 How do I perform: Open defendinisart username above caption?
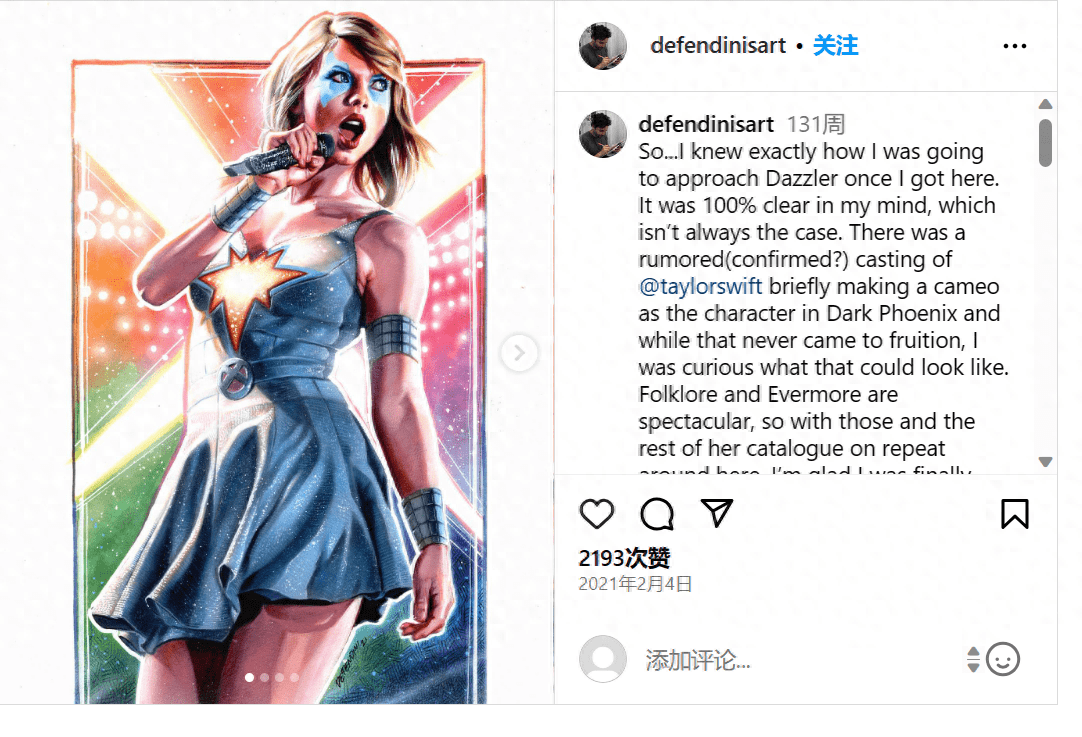tap(706, 124)
